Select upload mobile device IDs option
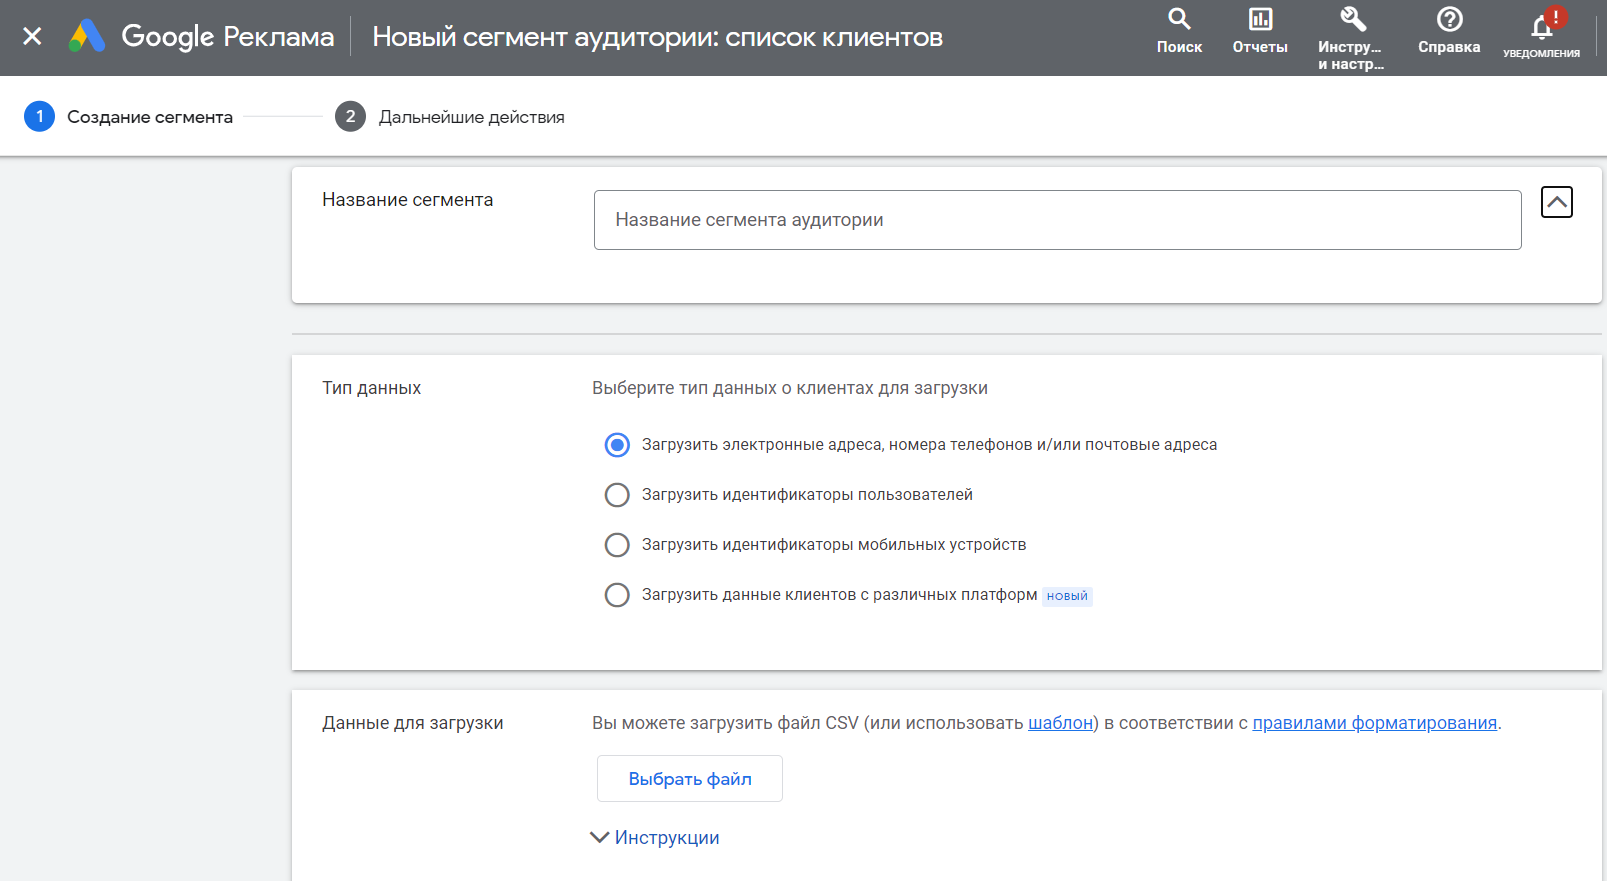This screenshot has width=1607, height=881. click(617, 545)
